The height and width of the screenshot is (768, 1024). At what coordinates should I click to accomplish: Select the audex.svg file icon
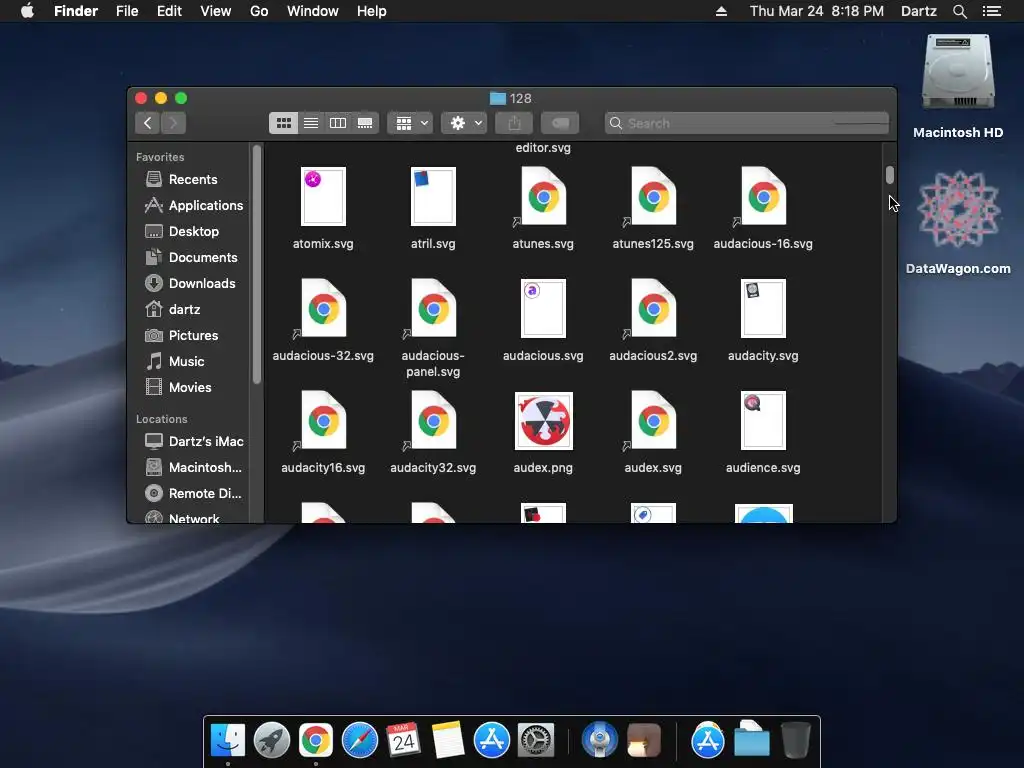653,421
